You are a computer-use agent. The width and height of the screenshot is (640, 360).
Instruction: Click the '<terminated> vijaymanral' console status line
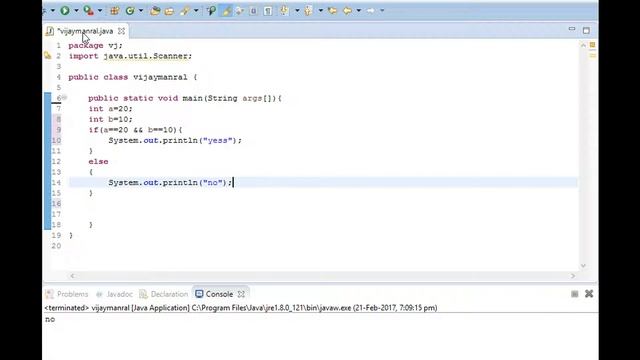tap(241, 308)
